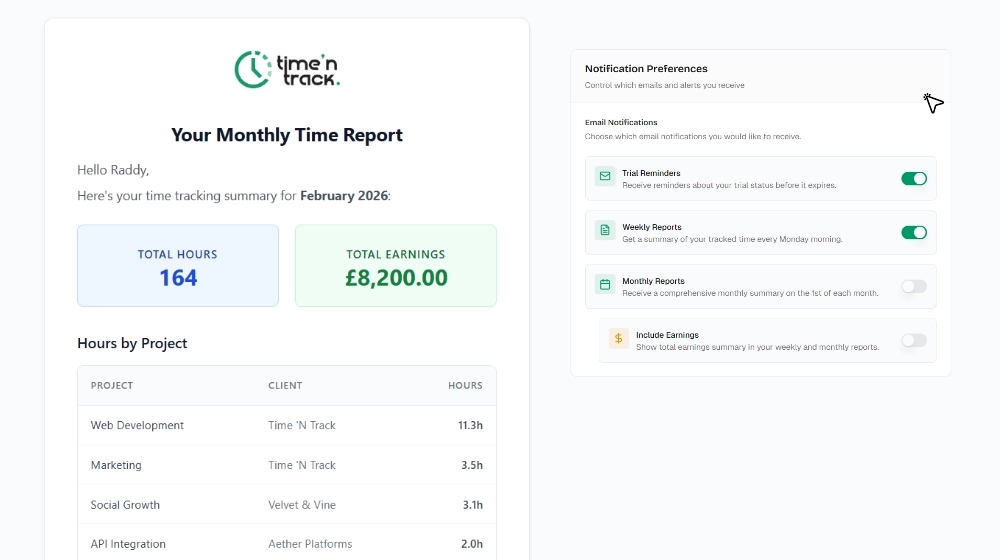Screen dimensions: 1000x560
Task: Click the Total Earnings £8,200.00 card
Action: pos(396,265)
